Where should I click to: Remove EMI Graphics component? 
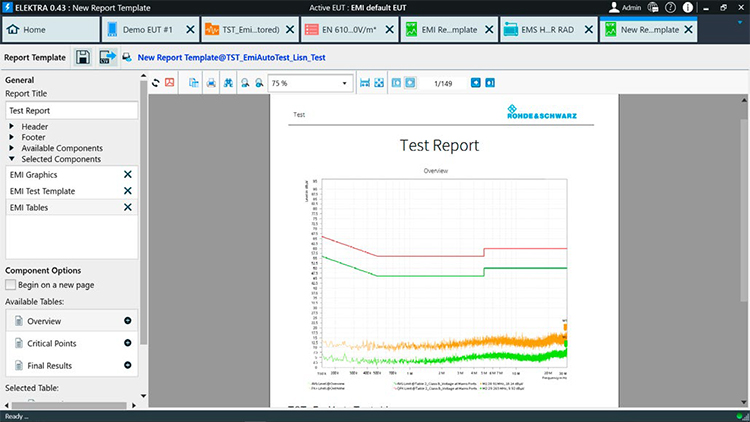tap(127, 175)
